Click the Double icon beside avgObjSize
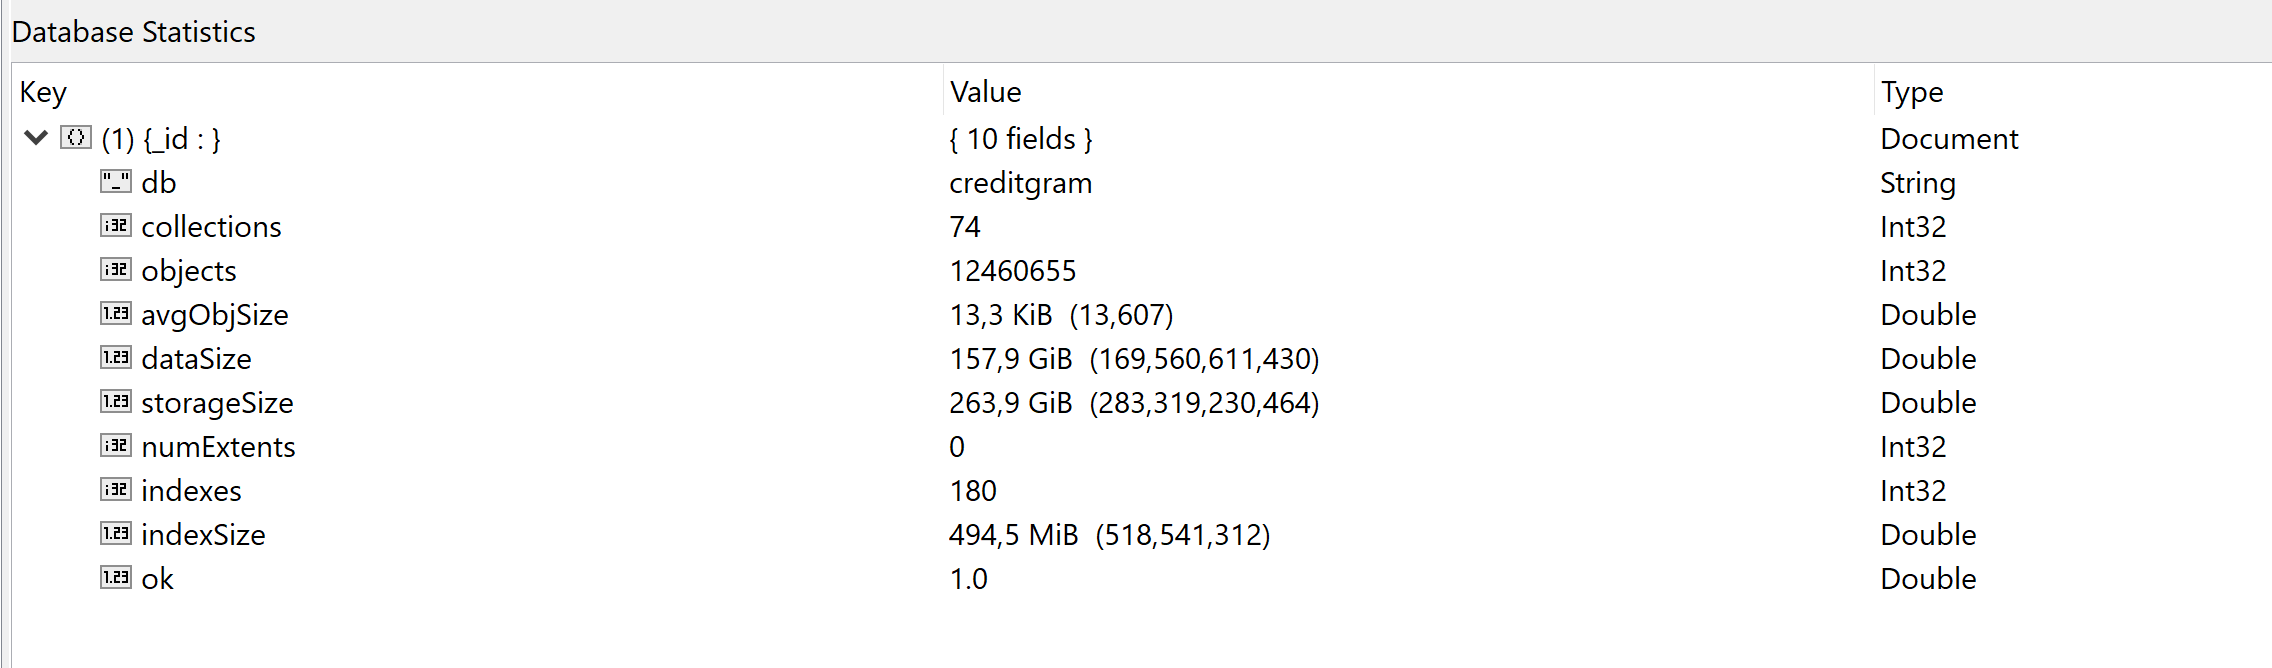Screen dimensions: 2272x668 [x=116, y=314]
